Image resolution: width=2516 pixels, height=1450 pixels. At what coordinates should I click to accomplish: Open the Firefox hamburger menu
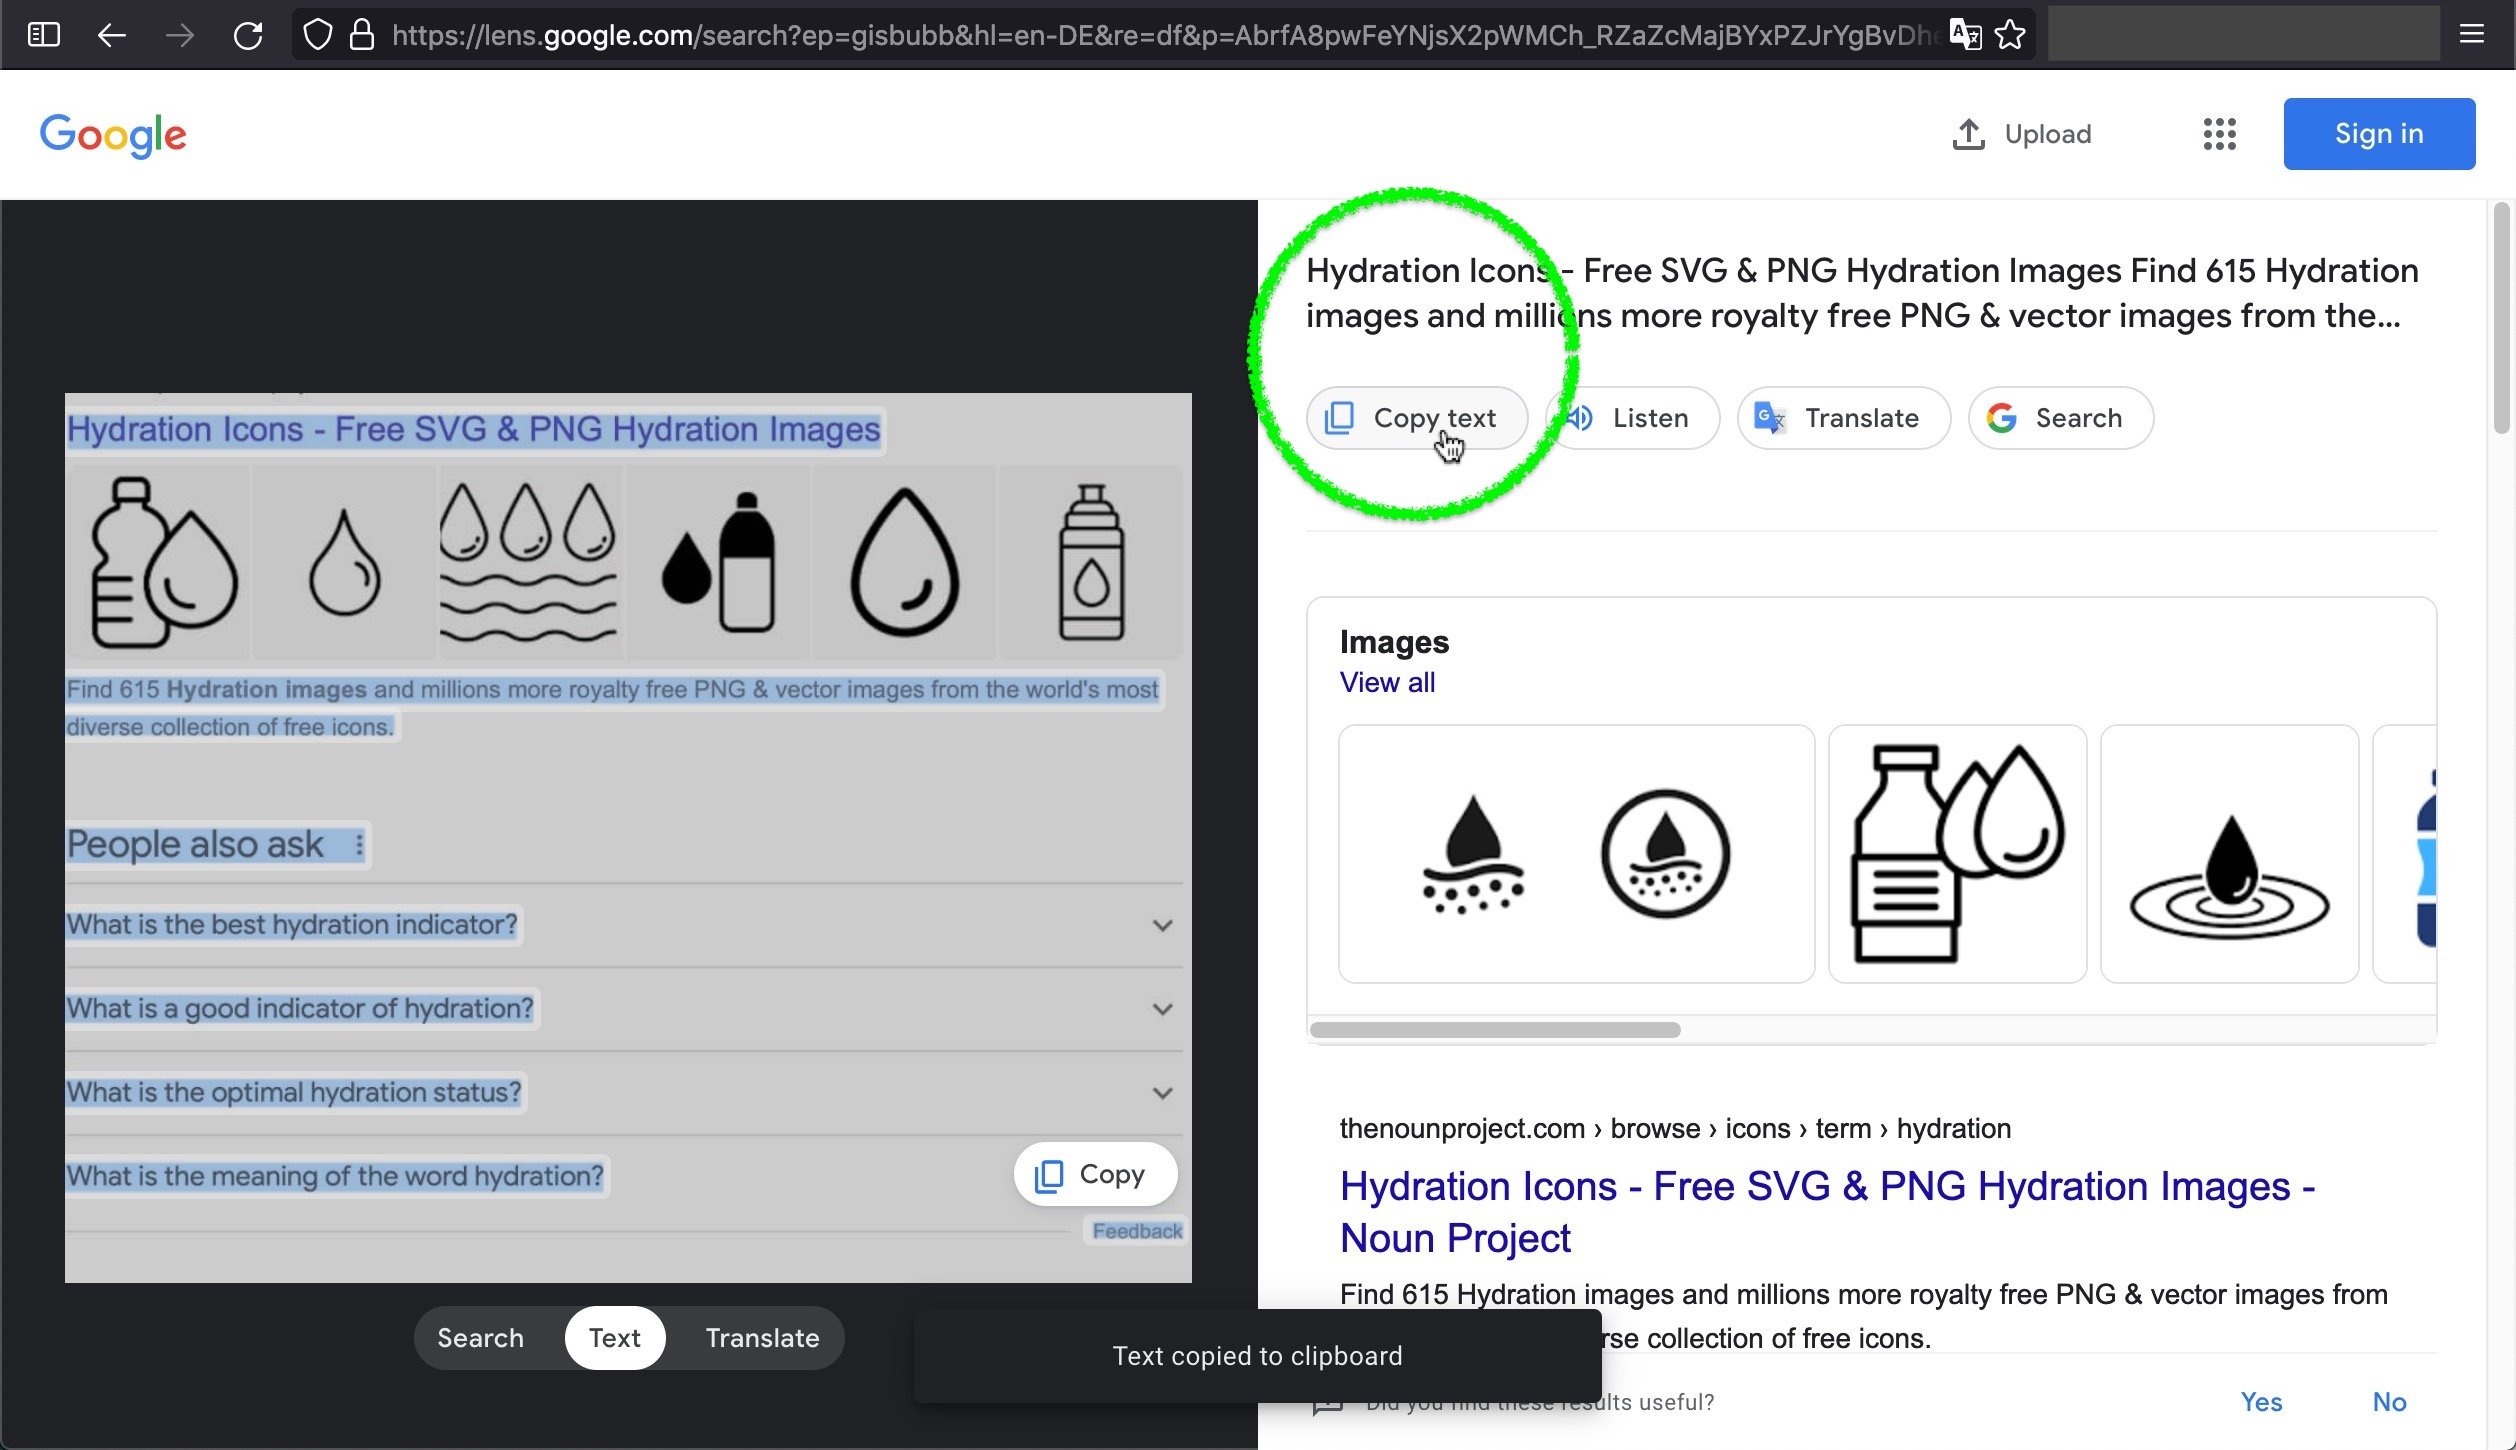[2472, 36]
